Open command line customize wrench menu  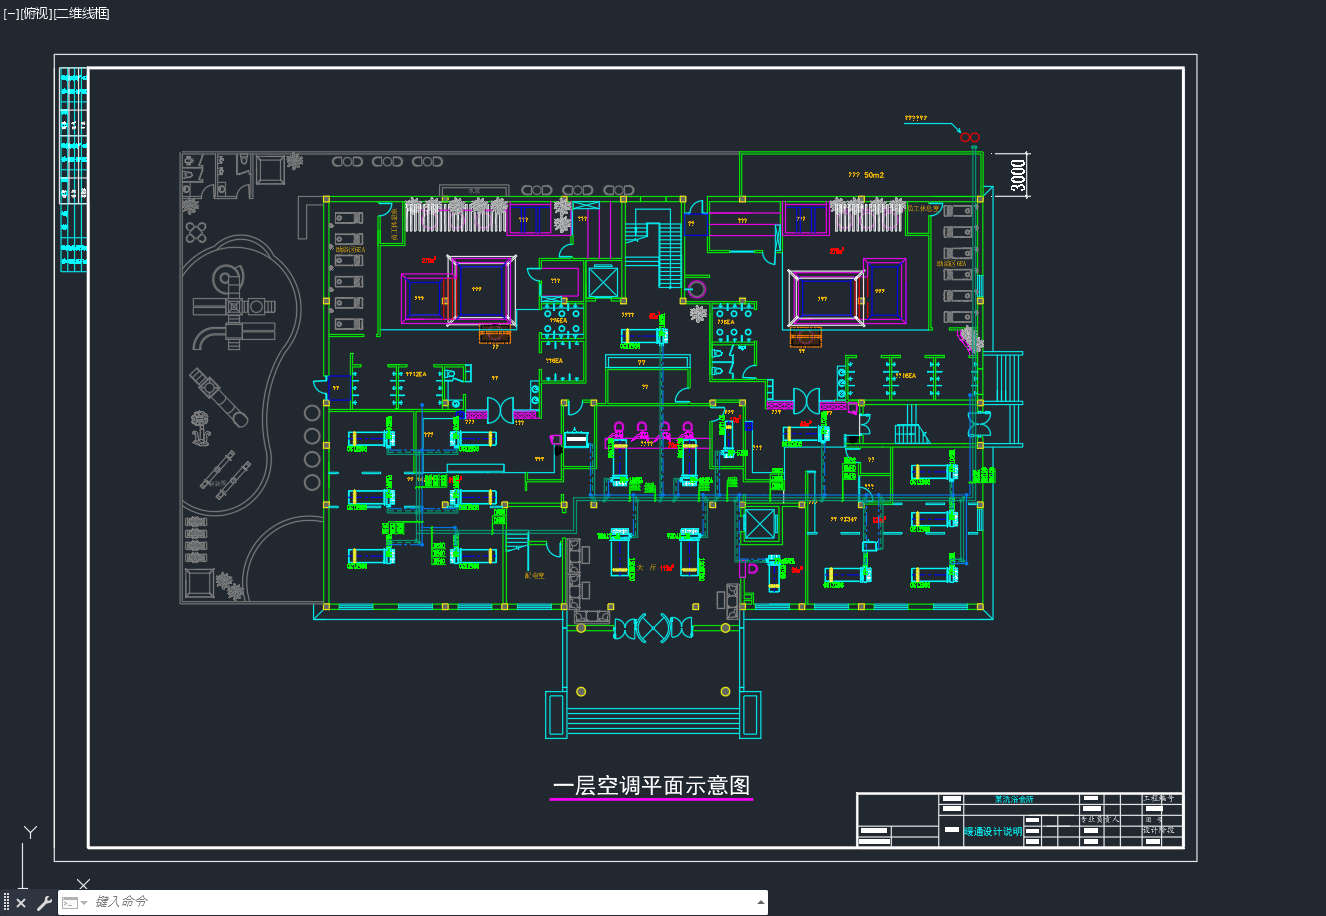[43, 903]
